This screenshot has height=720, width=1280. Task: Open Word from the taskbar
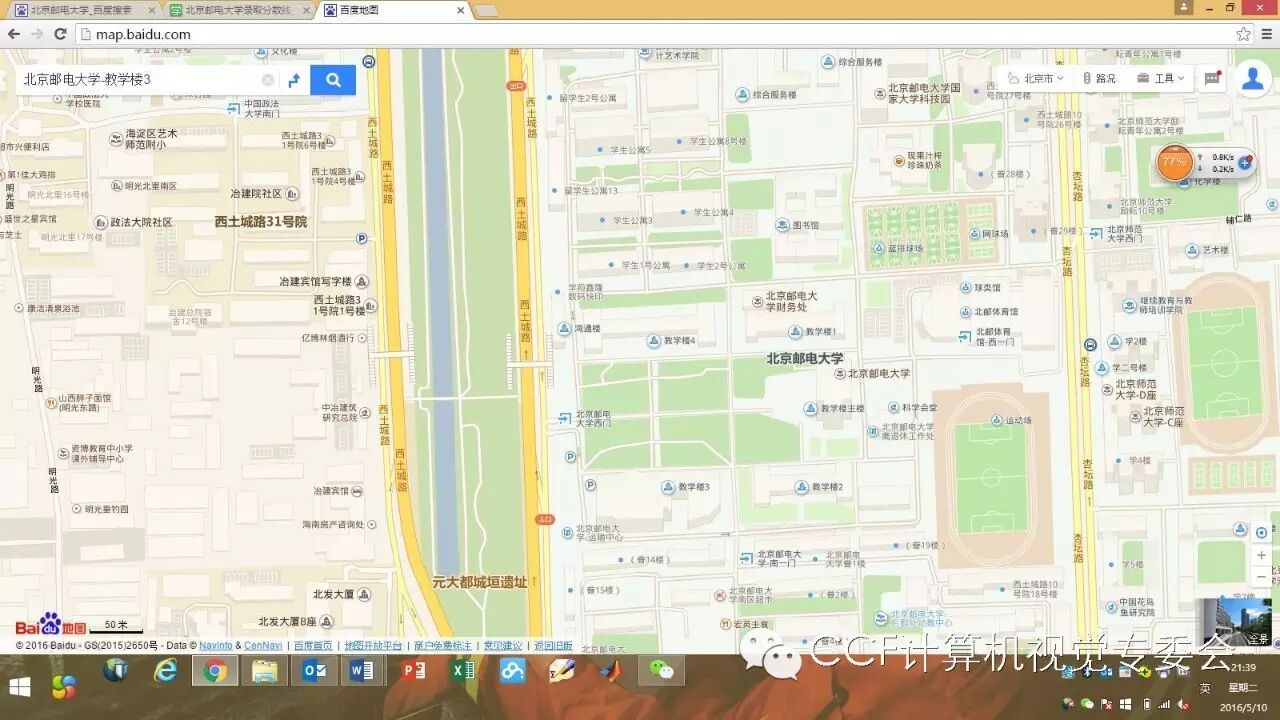point(363,672)
